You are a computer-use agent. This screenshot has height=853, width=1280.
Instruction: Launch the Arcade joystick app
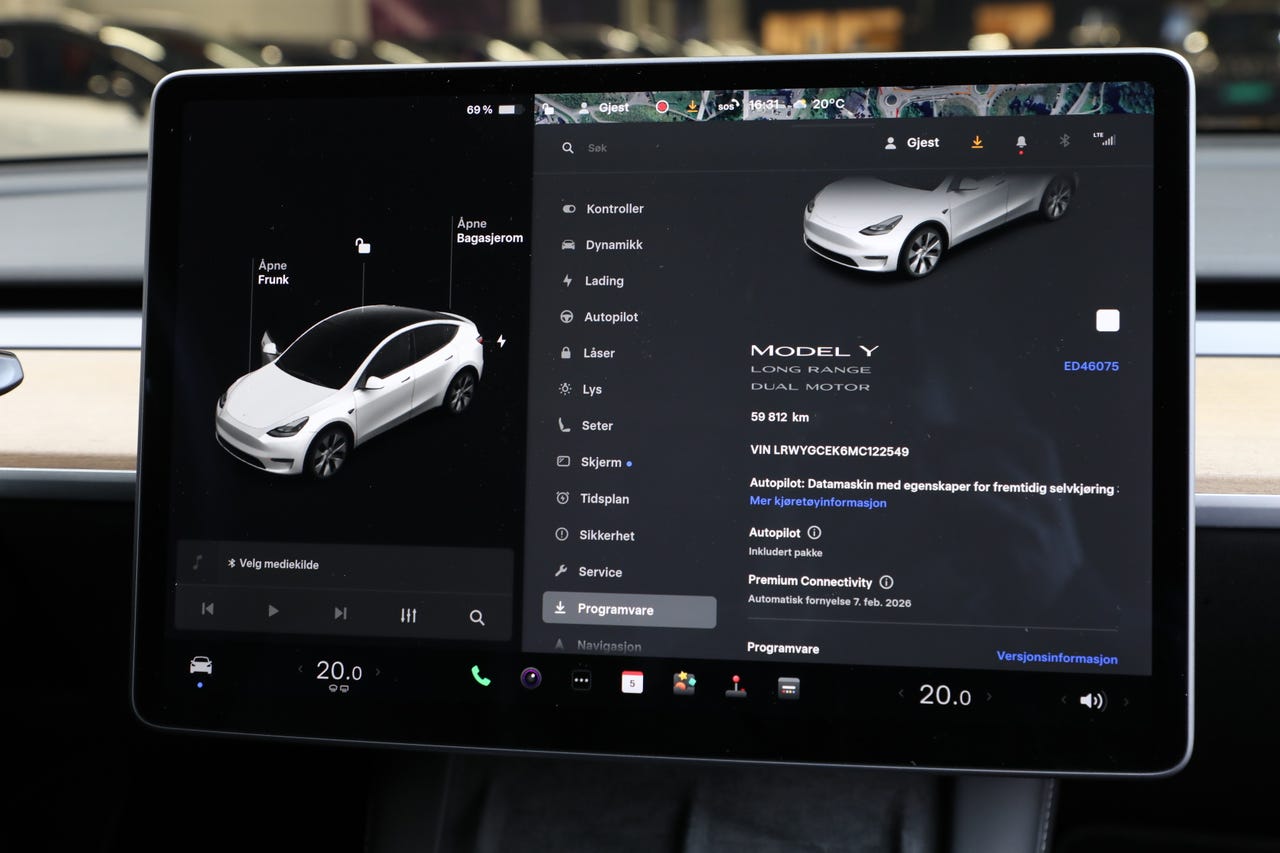pyautogui.click(x=736, y=686)
